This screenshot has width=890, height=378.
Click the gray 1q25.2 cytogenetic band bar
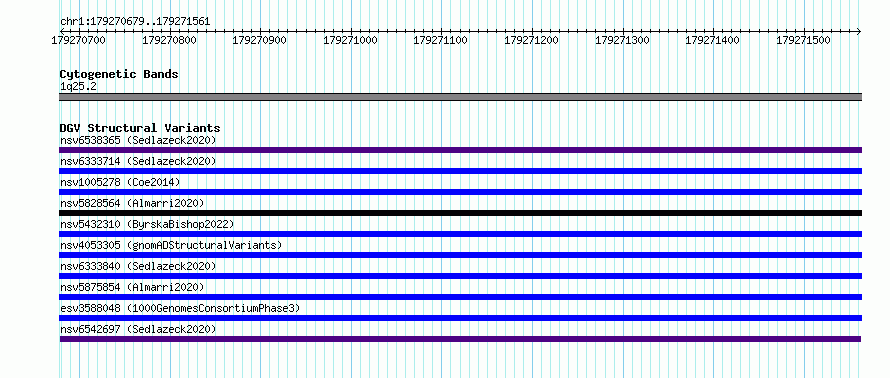460,97
